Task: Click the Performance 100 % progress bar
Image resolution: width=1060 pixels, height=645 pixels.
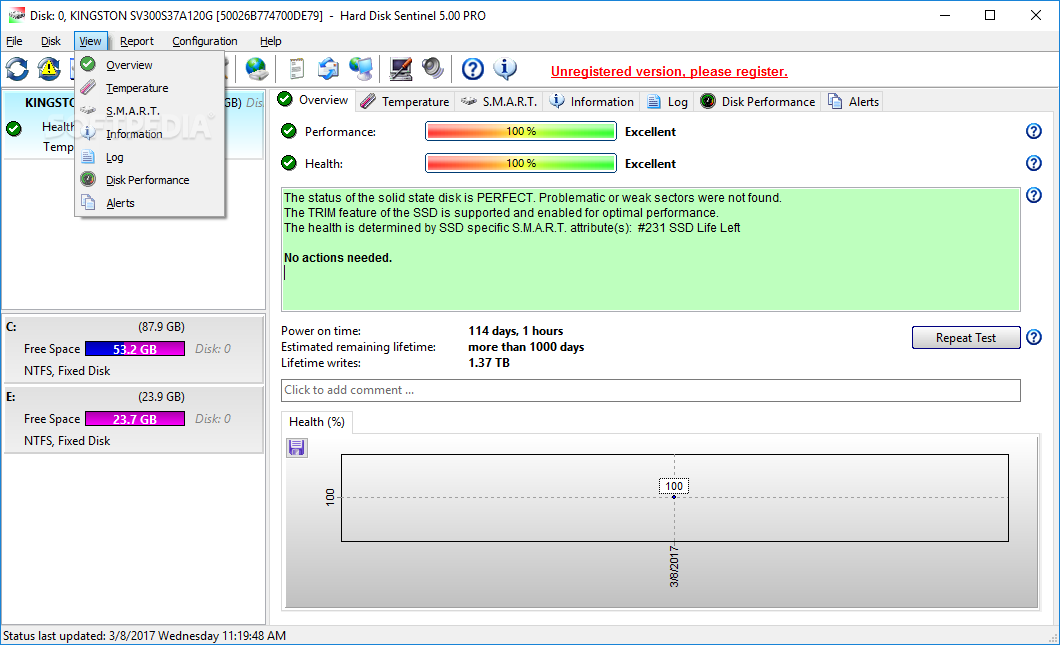Action: 521,131
